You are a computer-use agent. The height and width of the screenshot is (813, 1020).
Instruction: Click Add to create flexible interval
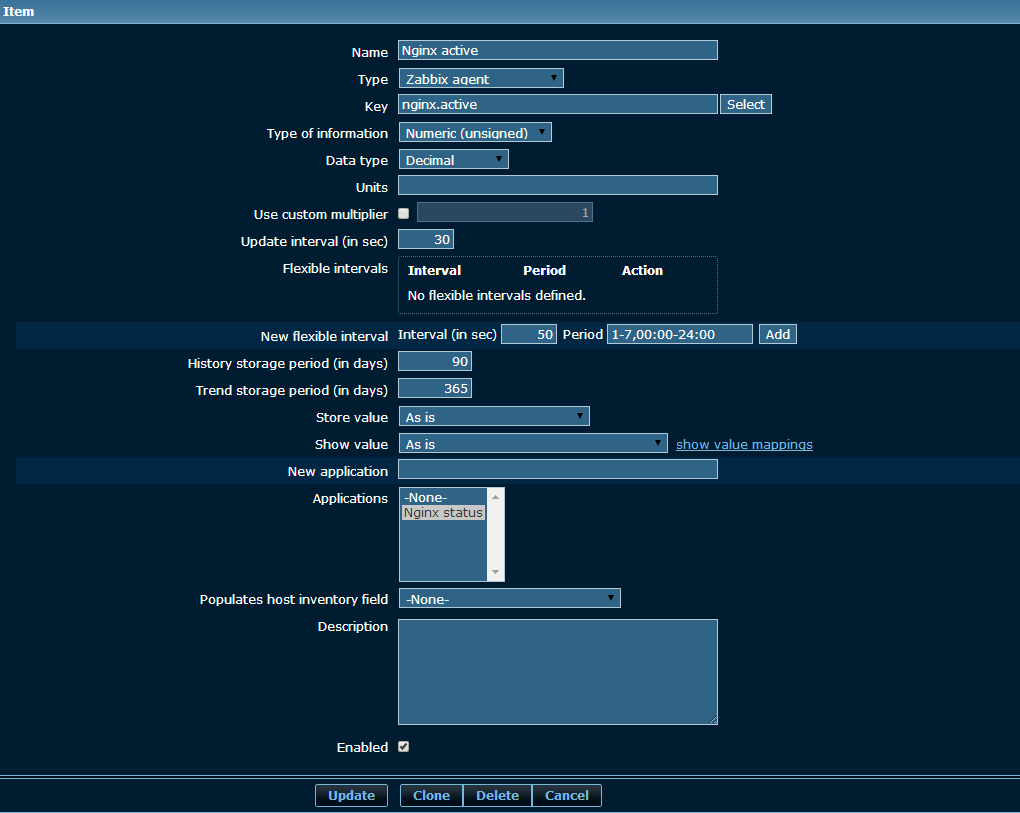[x=777, y=335]
